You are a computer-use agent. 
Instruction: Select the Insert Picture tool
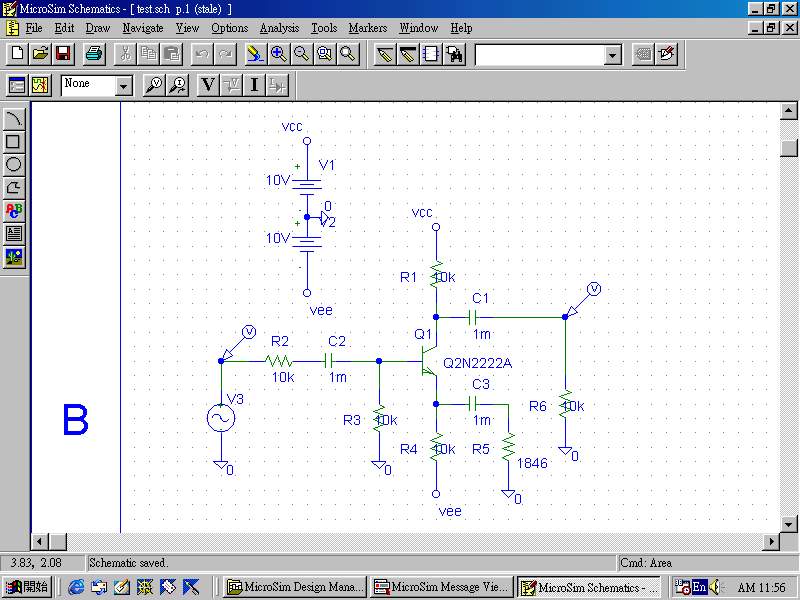click(14, 256)
